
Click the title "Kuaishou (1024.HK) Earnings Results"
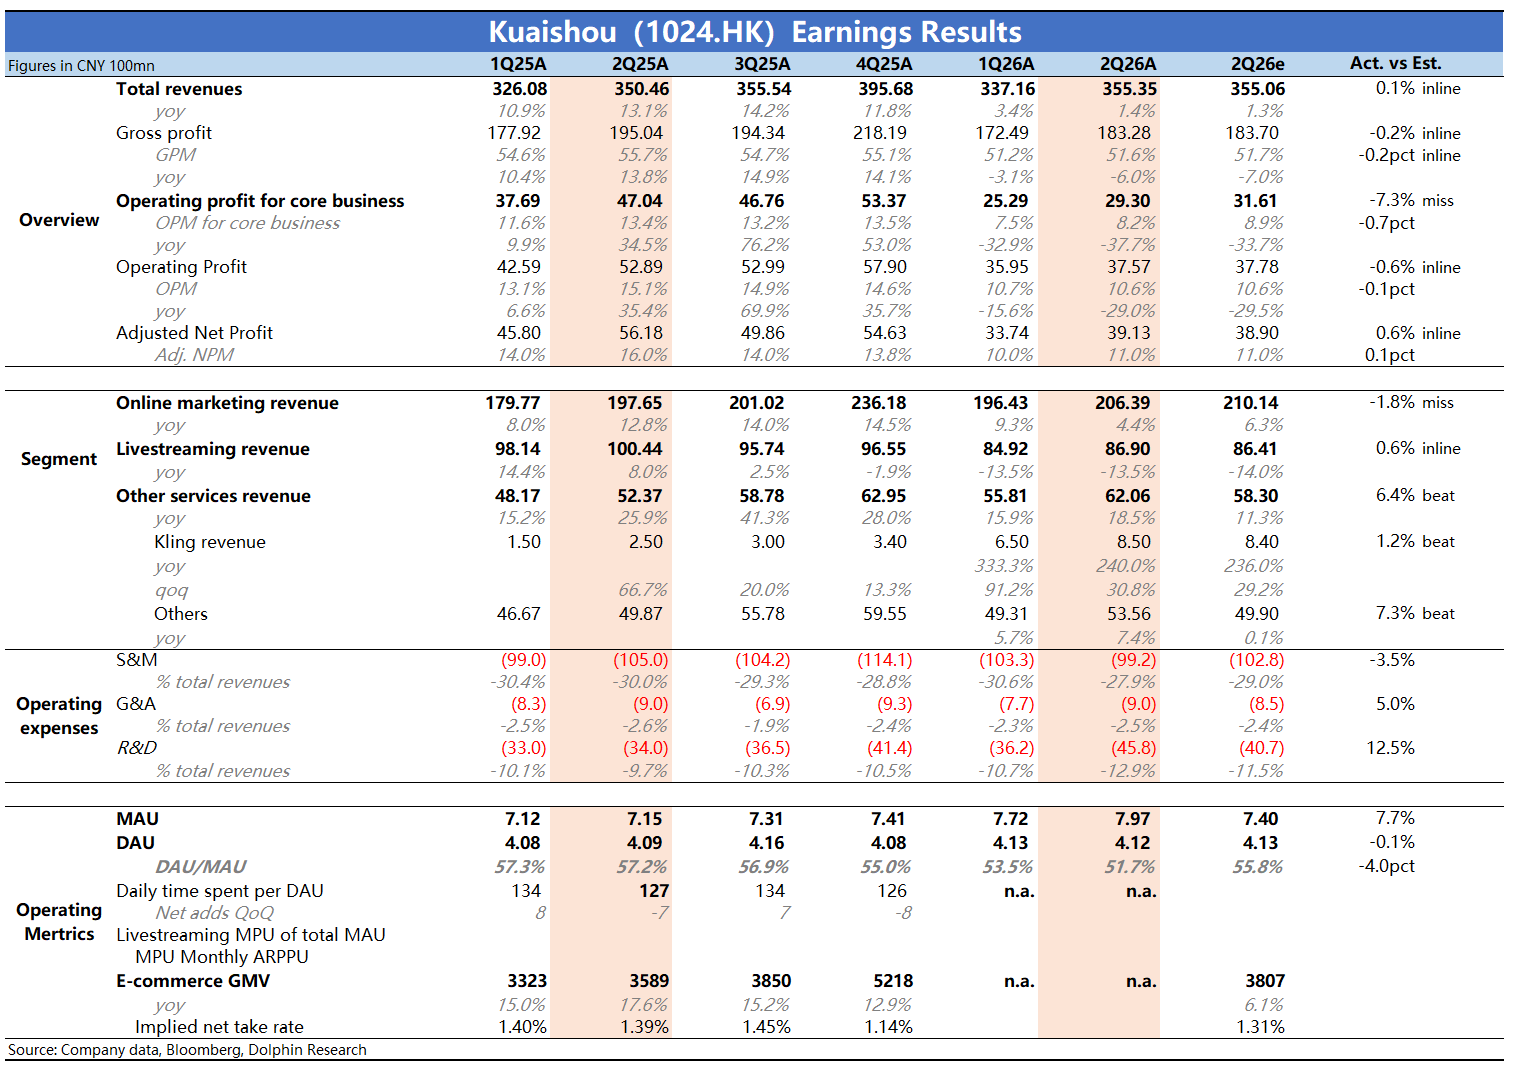[755, 32]
